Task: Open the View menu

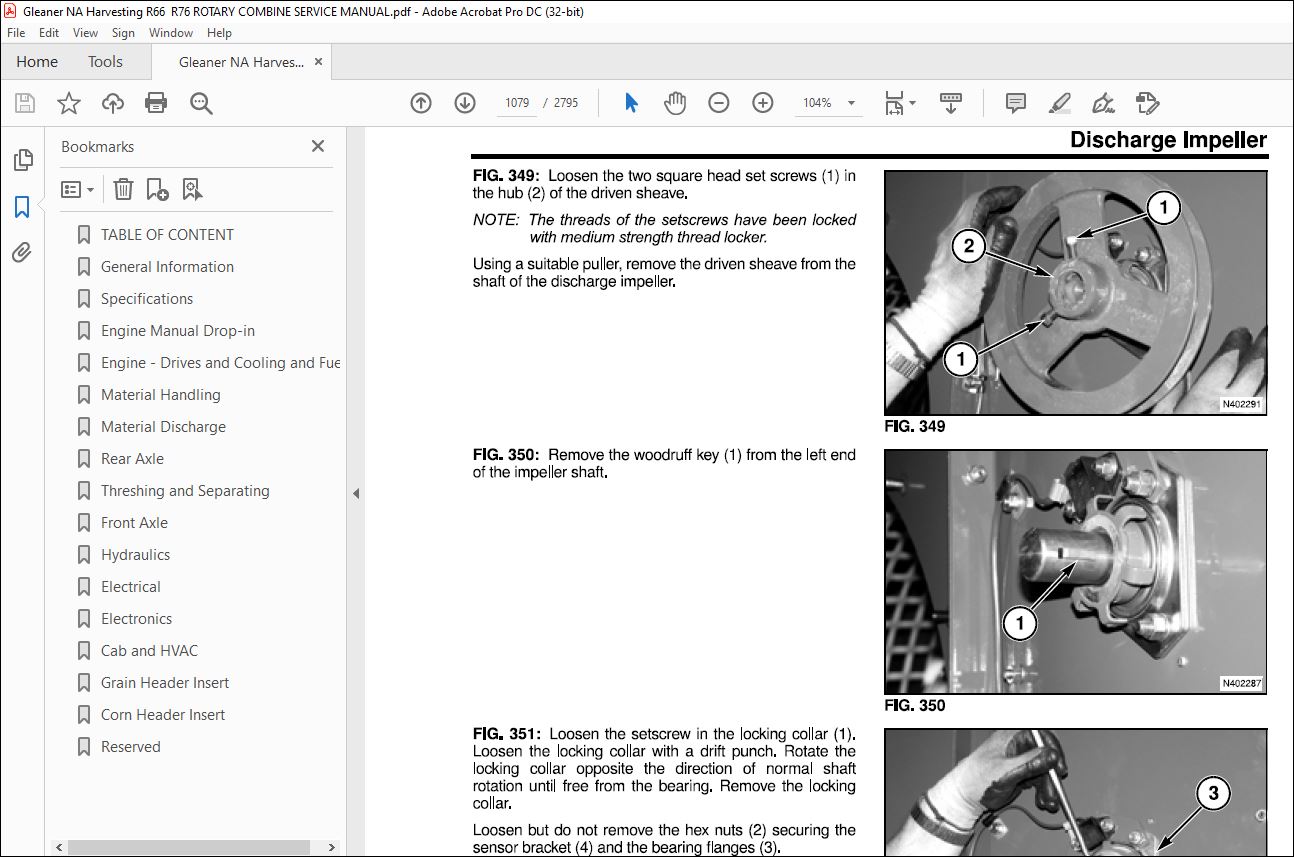Action: point(86,33)
